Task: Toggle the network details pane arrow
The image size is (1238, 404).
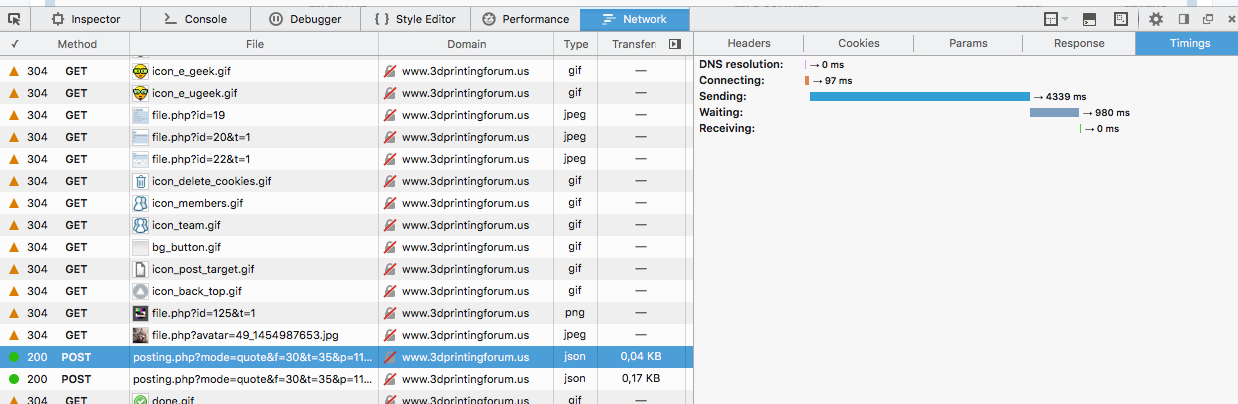Action: point(674,44)
